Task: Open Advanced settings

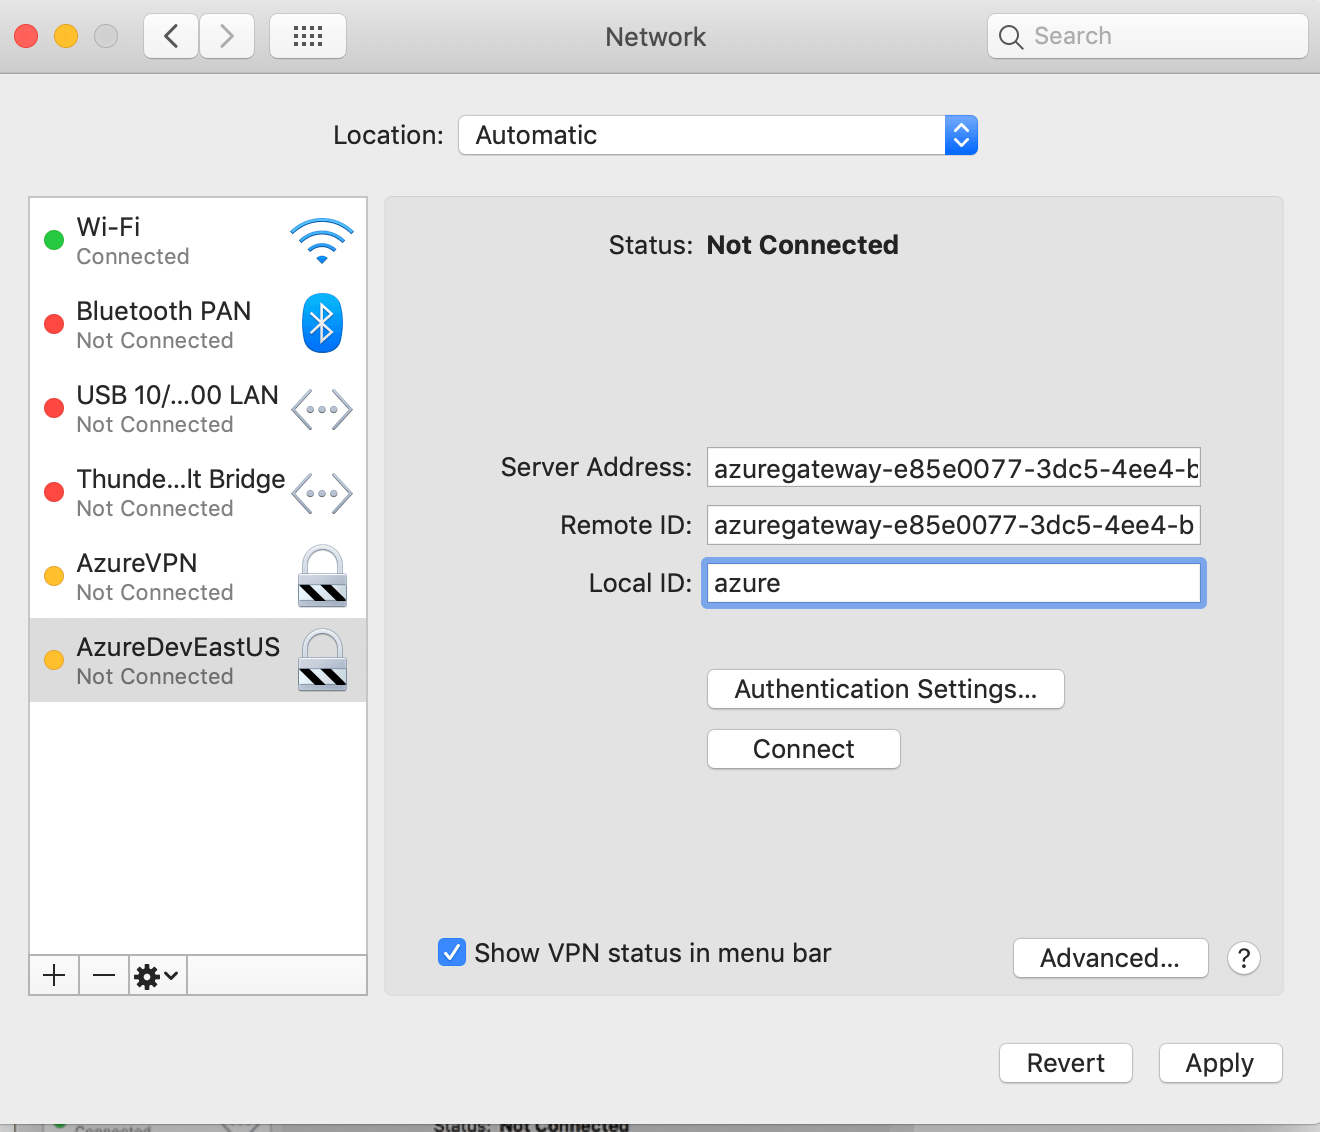Action: click(1111, 958)
